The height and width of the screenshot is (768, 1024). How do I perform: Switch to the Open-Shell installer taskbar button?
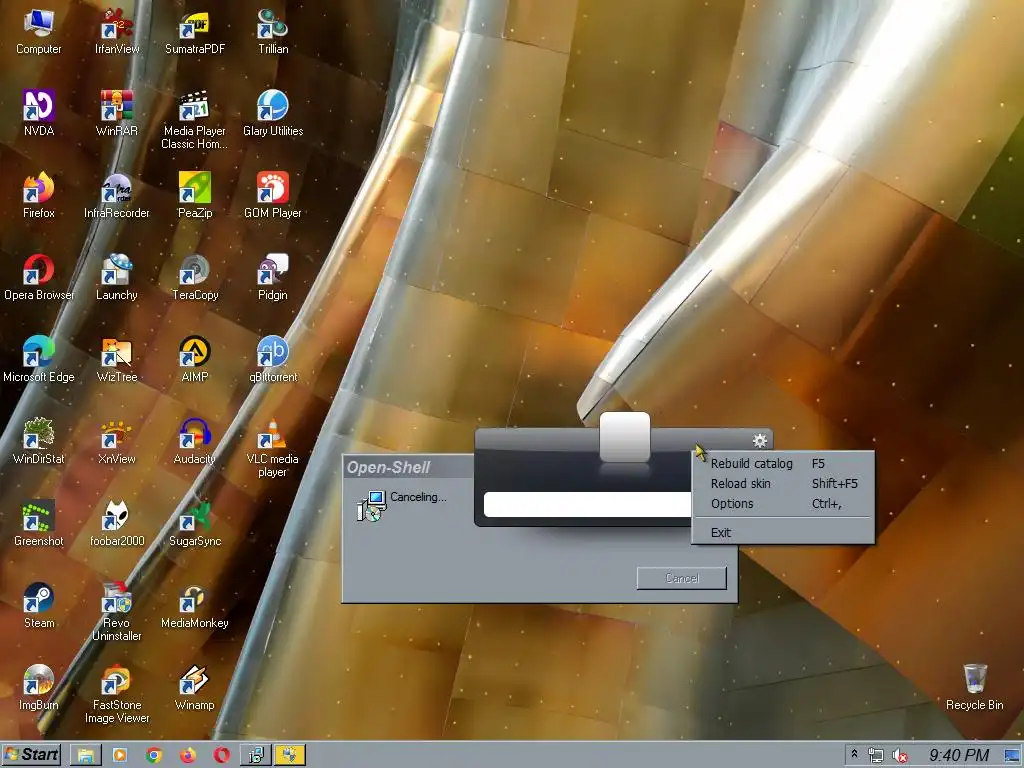pyautogui.click(x=256, y=756)
